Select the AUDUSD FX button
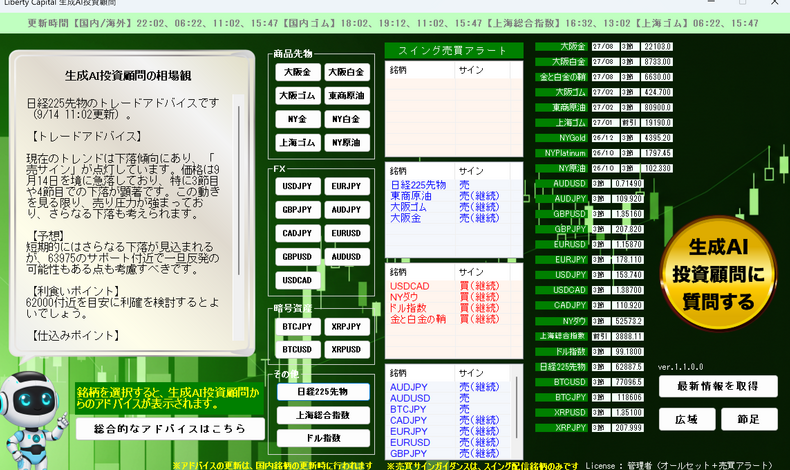 click(347, 256)
